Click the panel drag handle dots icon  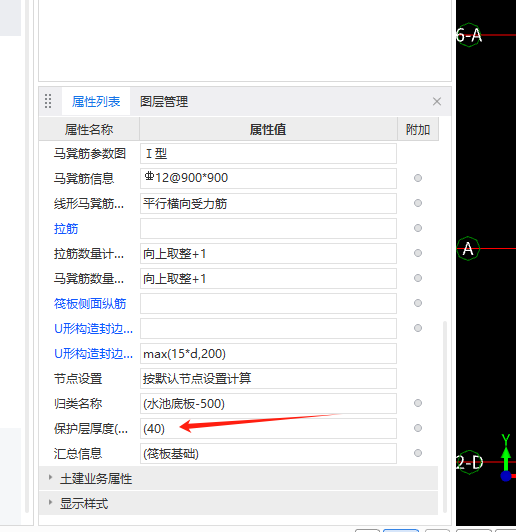coord(48,101)
